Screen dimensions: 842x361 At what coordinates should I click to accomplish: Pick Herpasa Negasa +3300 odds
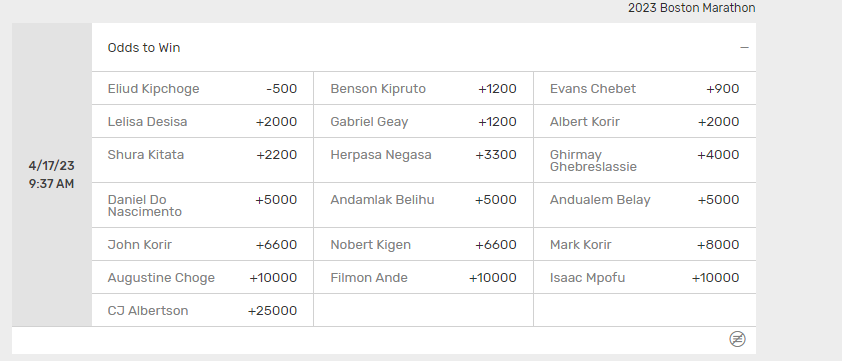click(x=424, y=160)
